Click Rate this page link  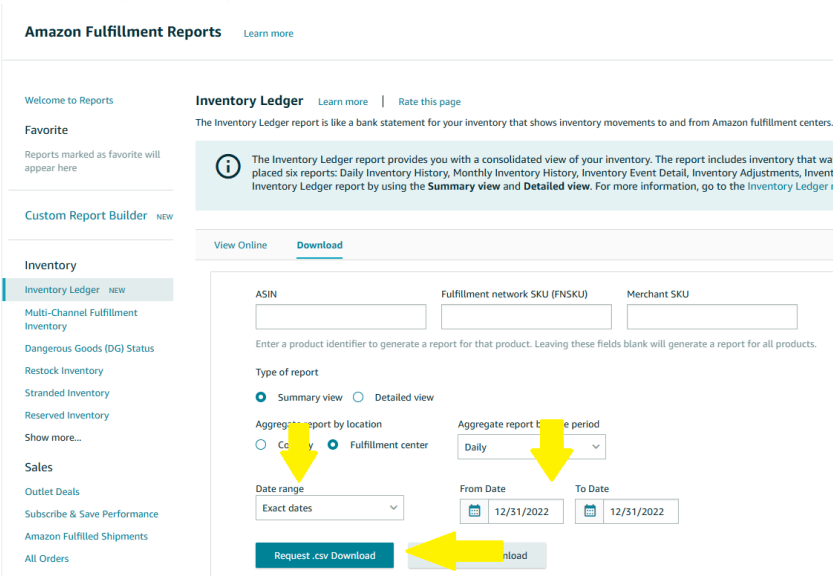click(430, 102)
